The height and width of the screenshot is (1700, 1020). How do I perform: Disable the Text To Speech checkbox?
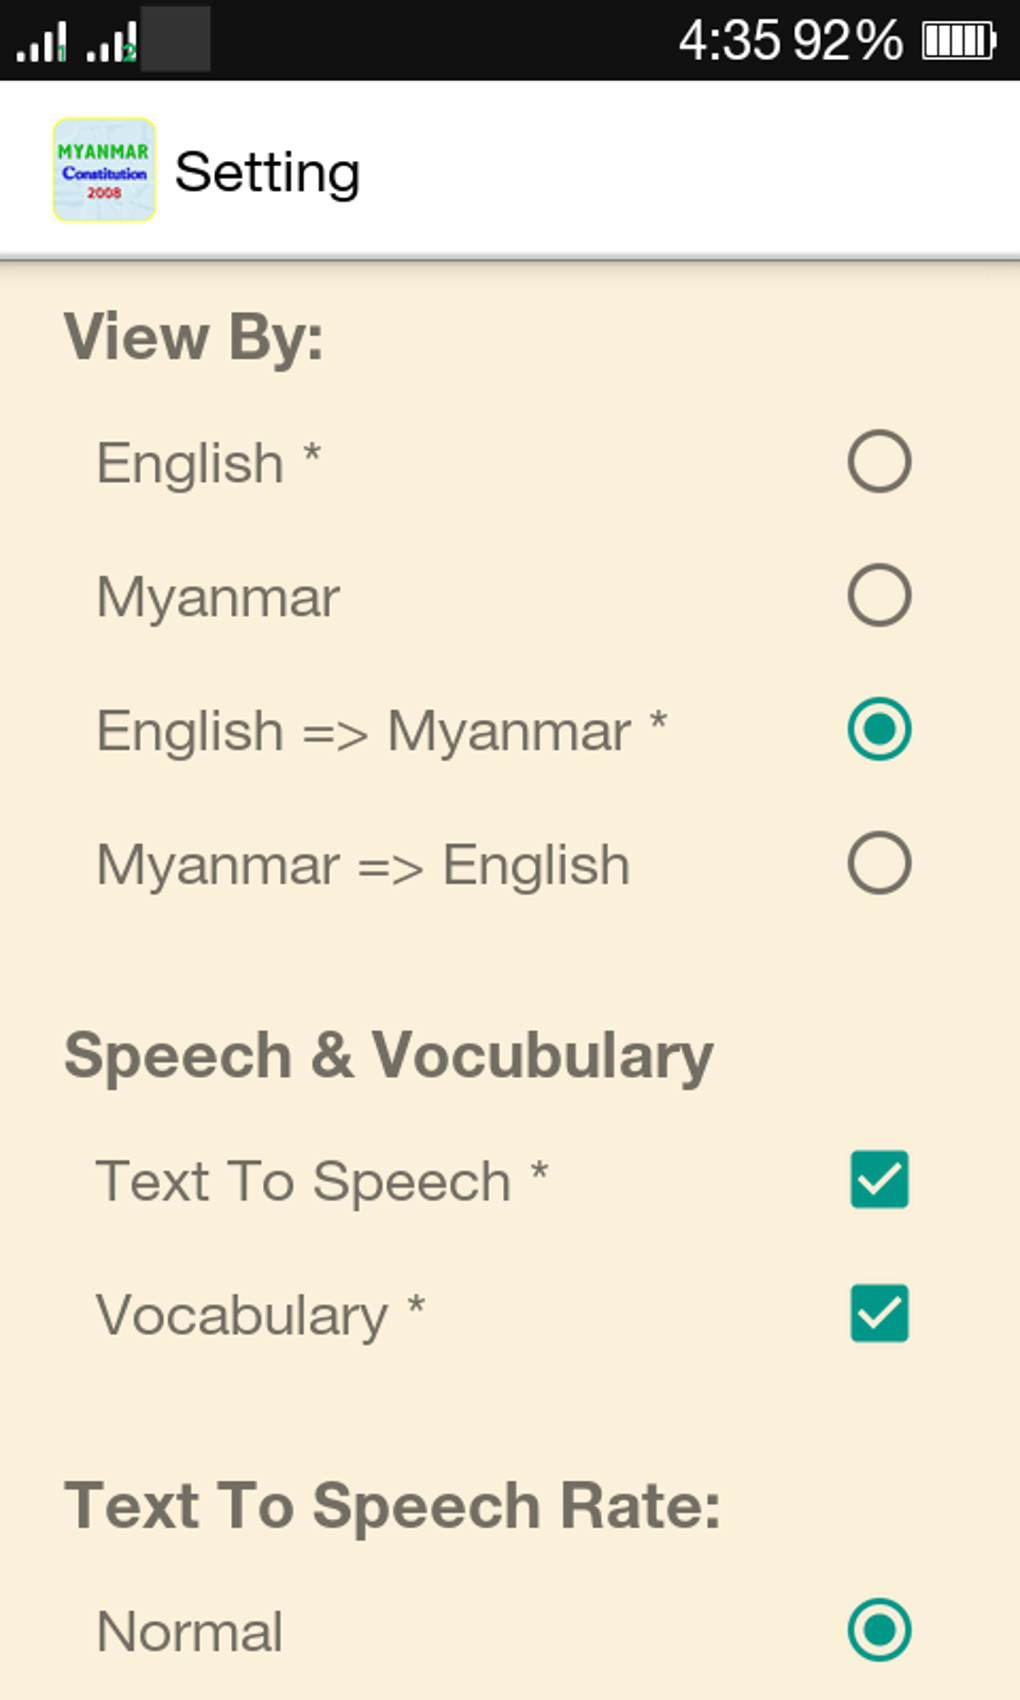878,1181
